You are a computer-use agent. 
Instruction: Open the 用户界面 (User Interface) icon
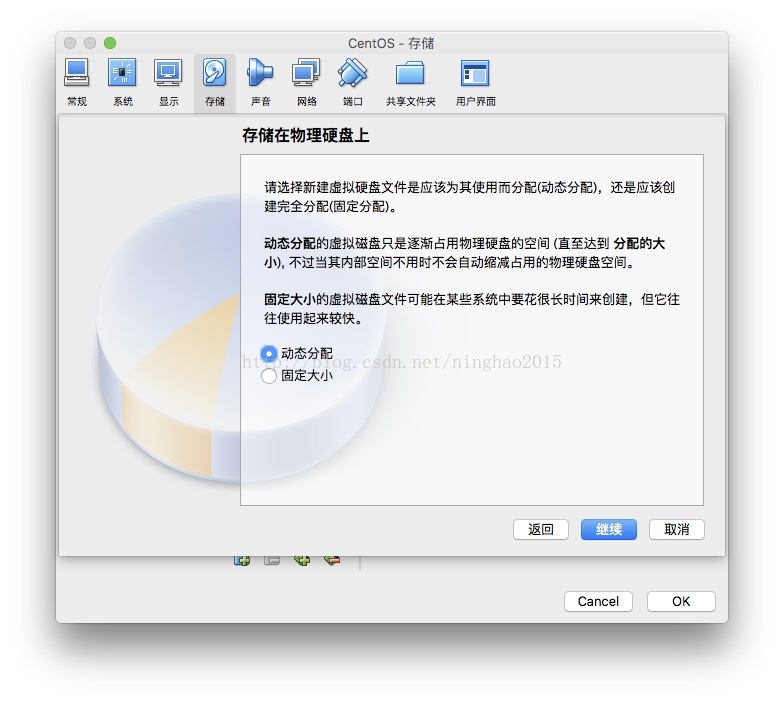point(475,74)
